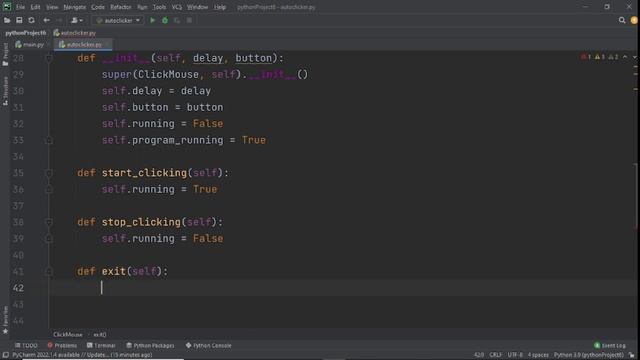Image resolution: width=640 pixels, height=360 pixels.
Task: Navigate back with the left arrow
Action: (47, 20)
